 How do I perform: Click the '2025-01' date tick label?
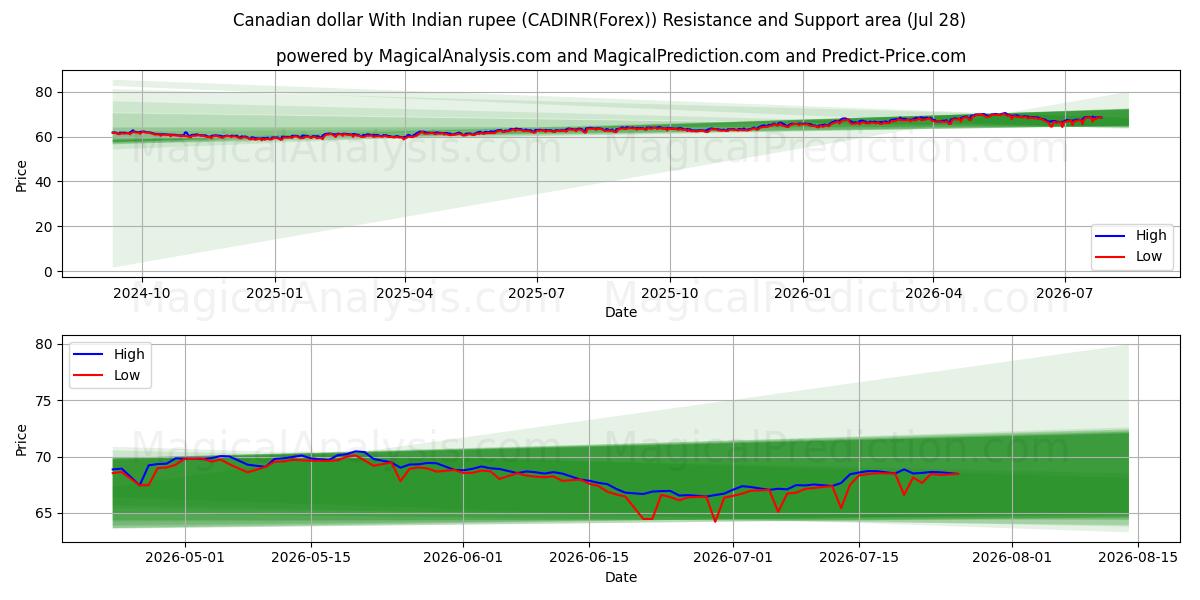[x=274, y=293]
